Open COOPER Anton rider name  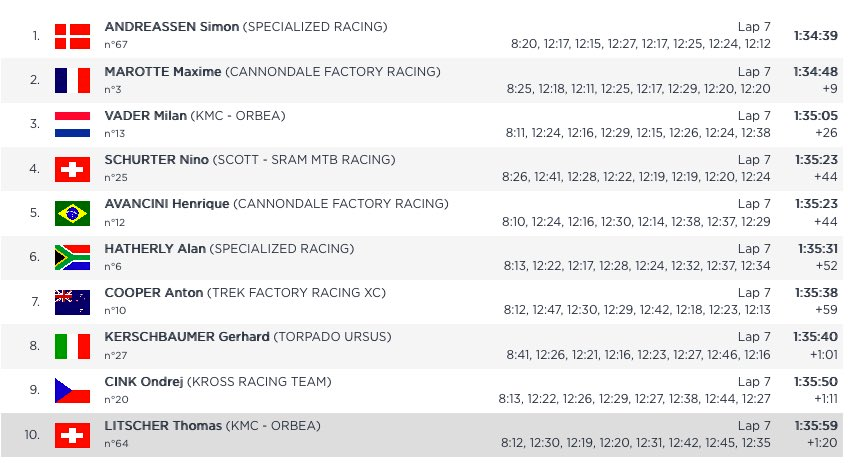(154, 293)
